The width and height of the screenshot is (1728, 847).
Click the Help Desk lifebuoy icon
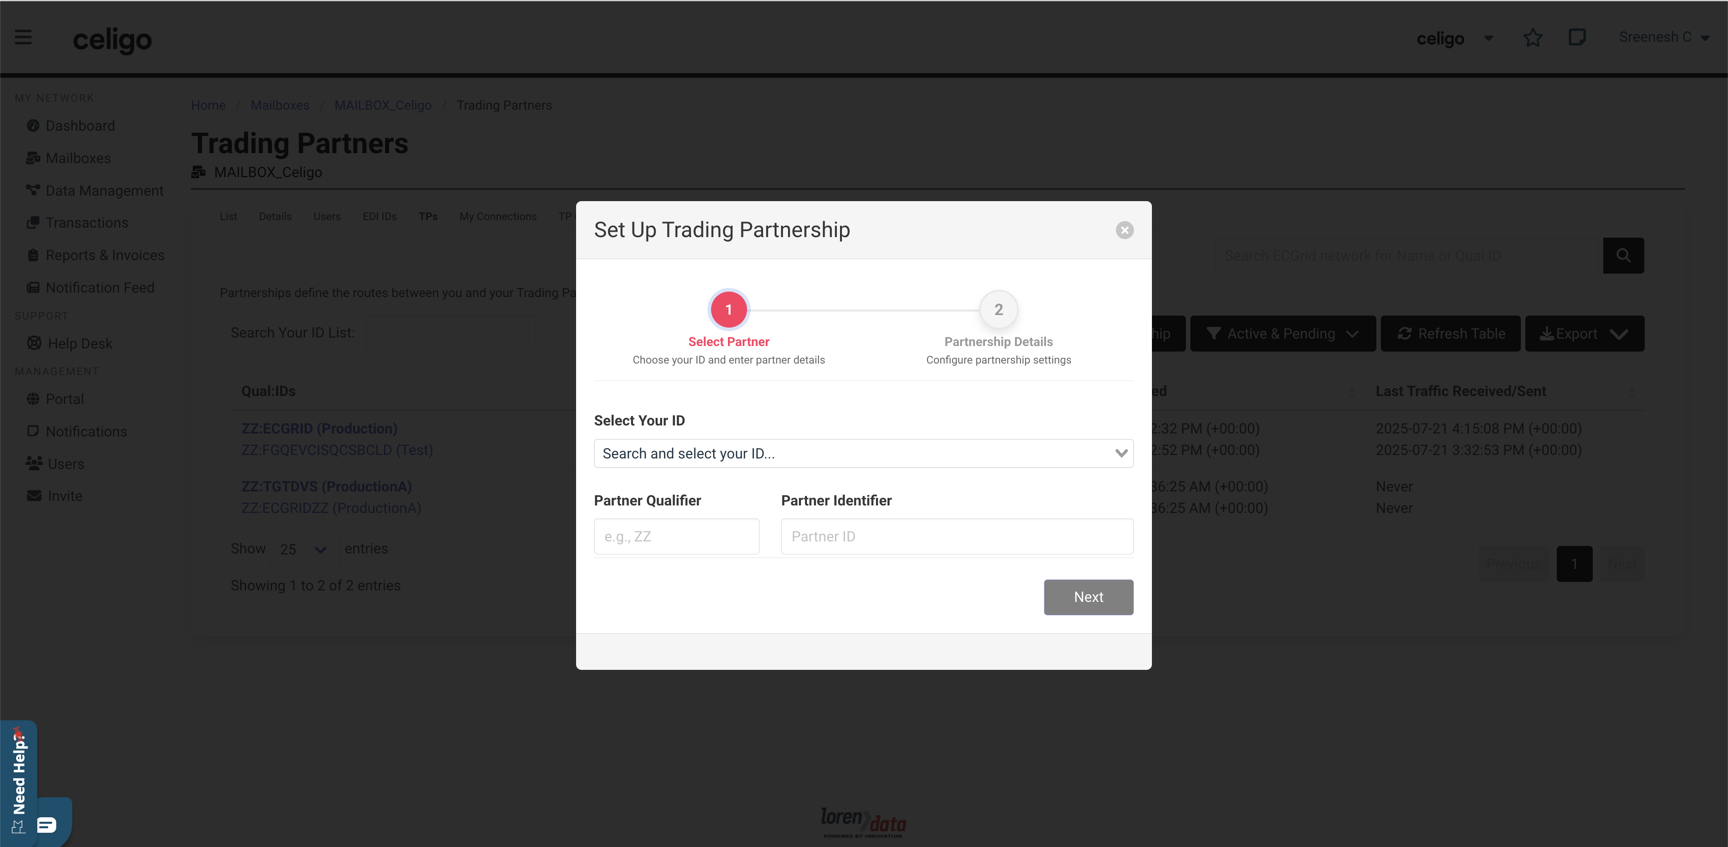(x=34, y=343)
